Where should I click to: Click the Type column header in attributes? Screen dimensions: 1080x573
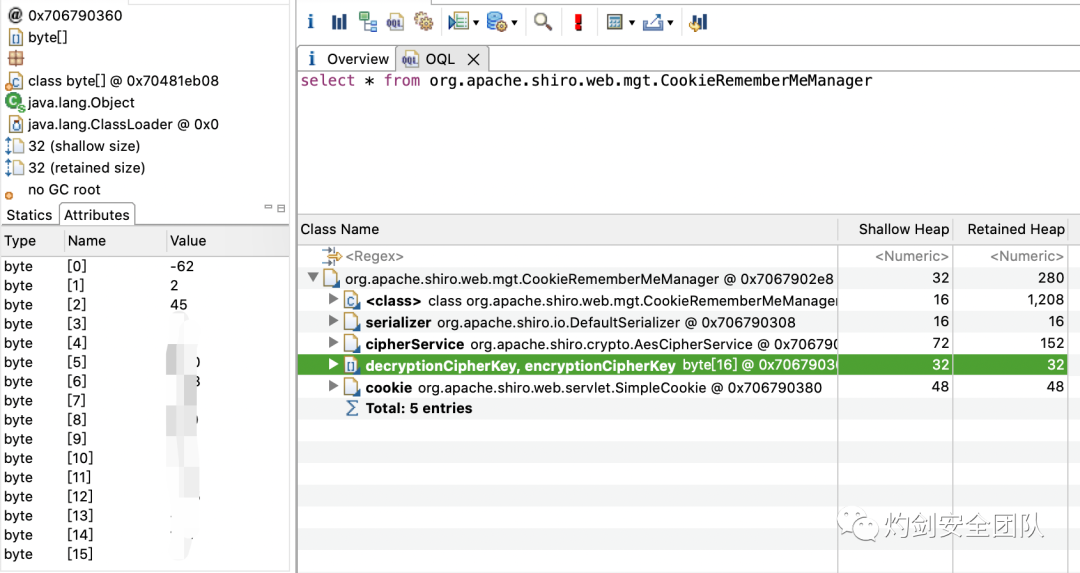pyautogui.click(x=33, y=241)
